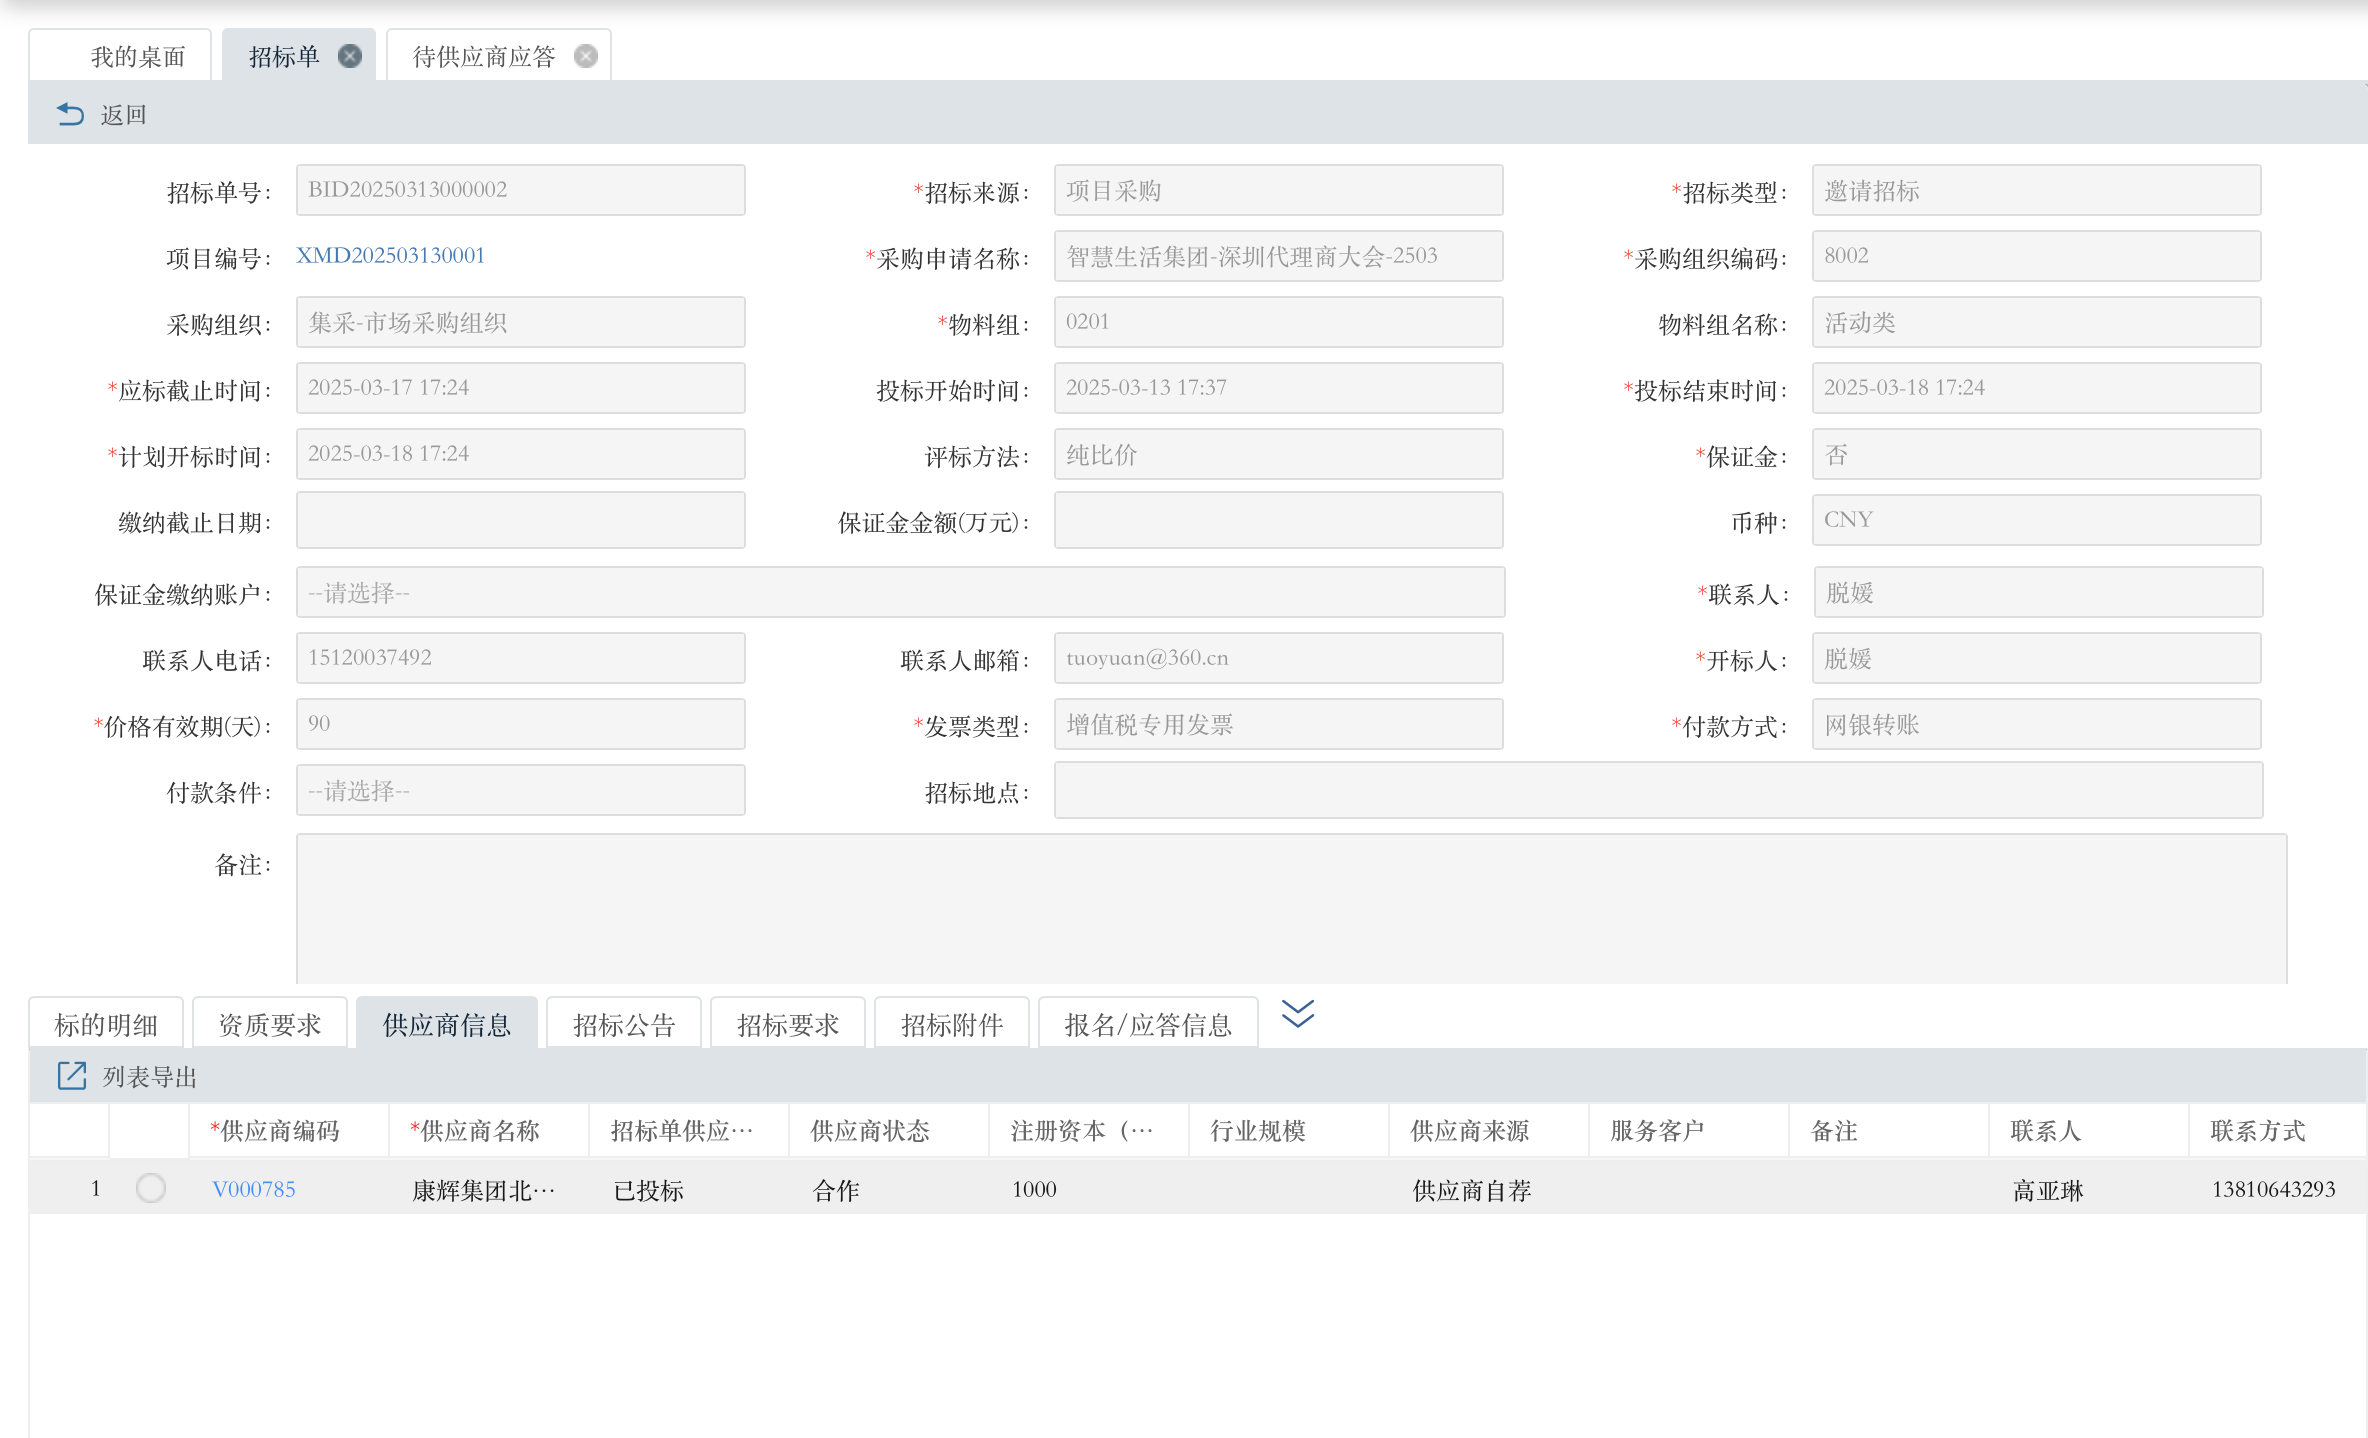The width and height of the screenshot is (2368, 1438).
Task: Open the 招标附件 tab
Action: tap(952, 1024)
